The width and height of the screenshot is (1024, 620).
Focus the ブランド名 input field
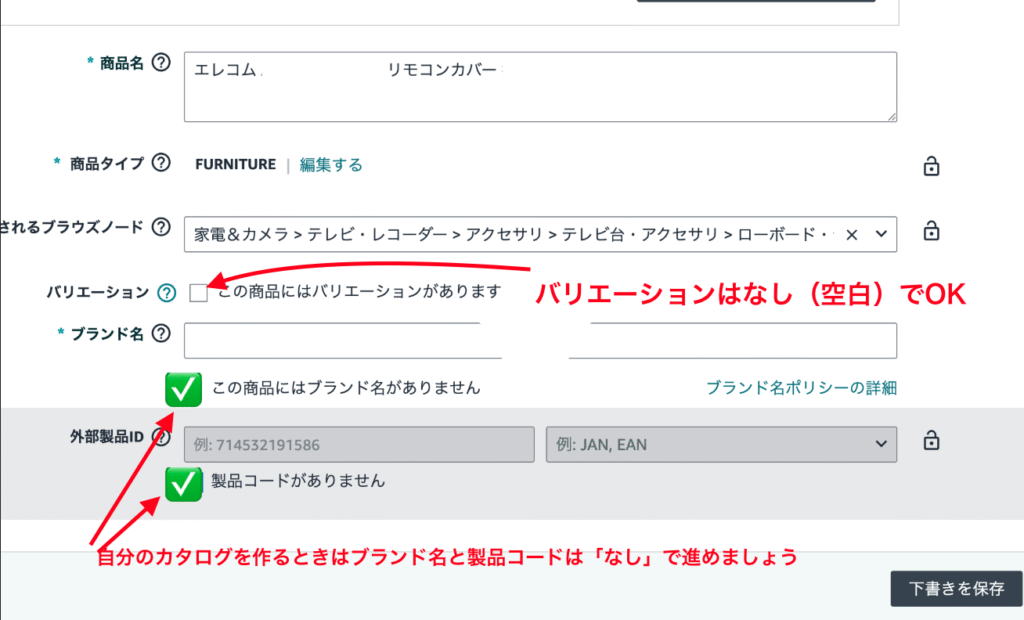540,341
